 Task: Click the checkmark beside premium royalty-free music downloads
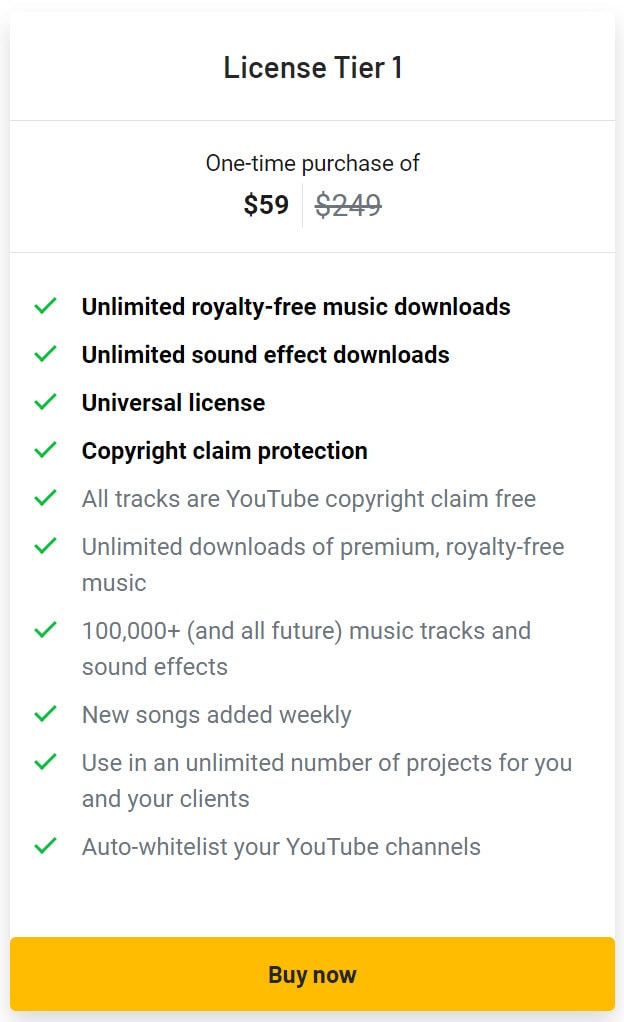(x=45, y=546)
